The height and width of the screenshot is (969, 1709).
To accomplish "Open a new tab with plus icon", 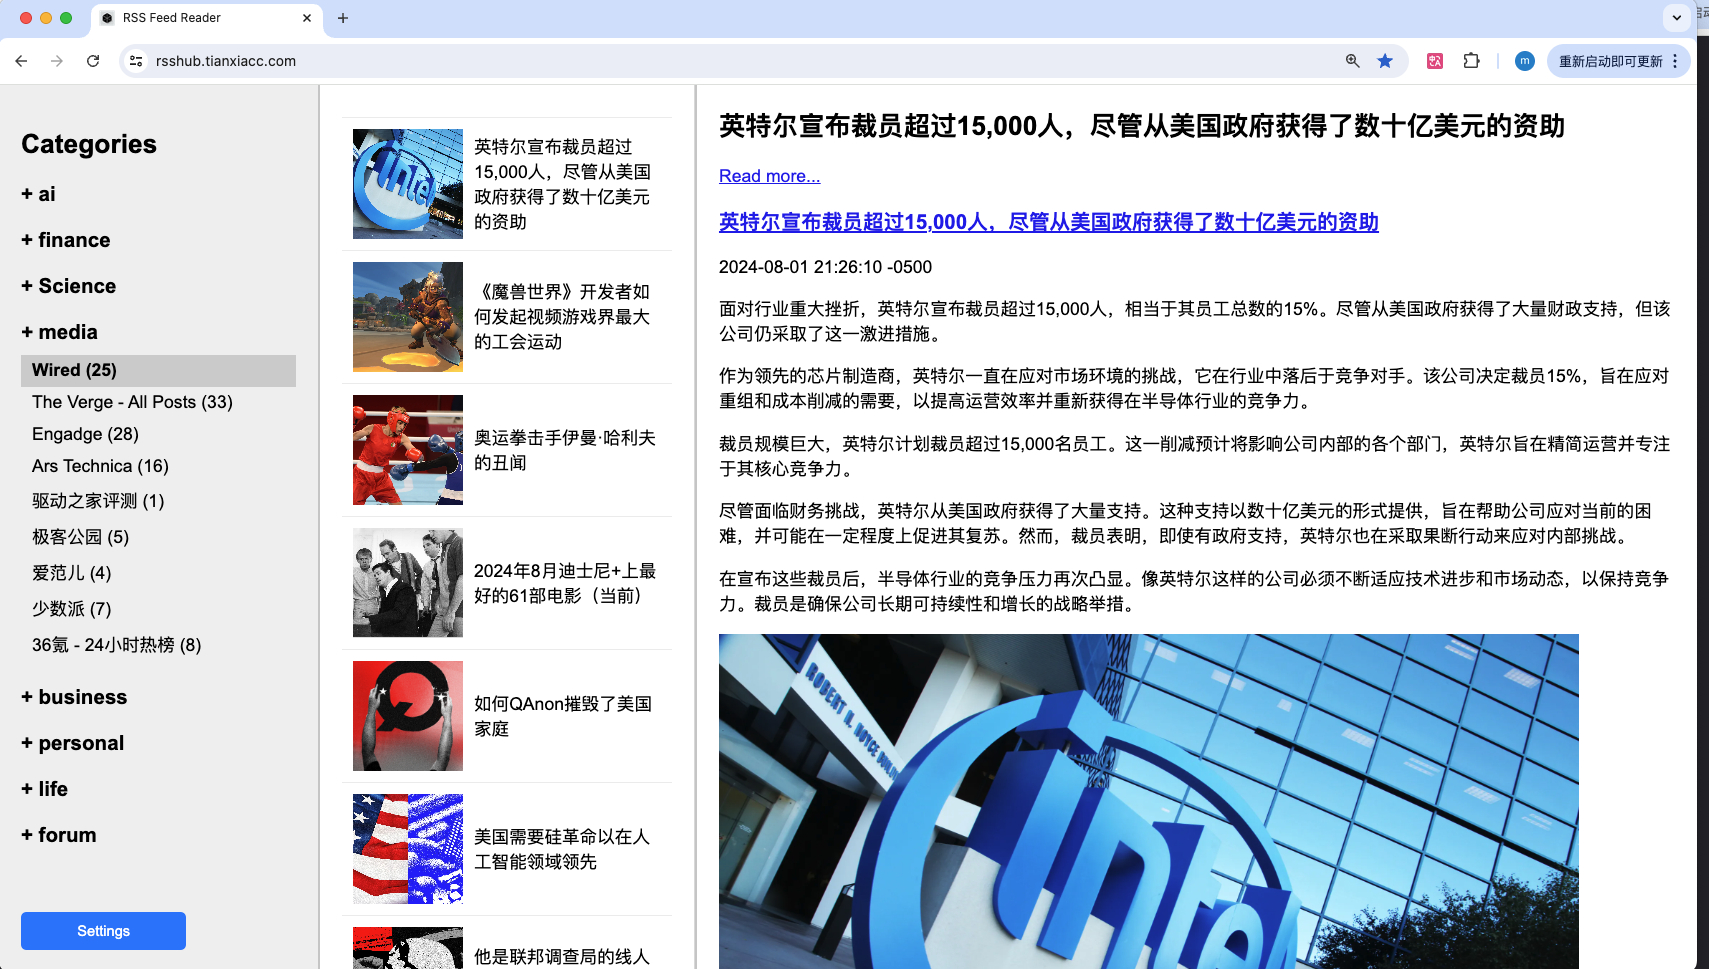I will click(x=343, y=18).
